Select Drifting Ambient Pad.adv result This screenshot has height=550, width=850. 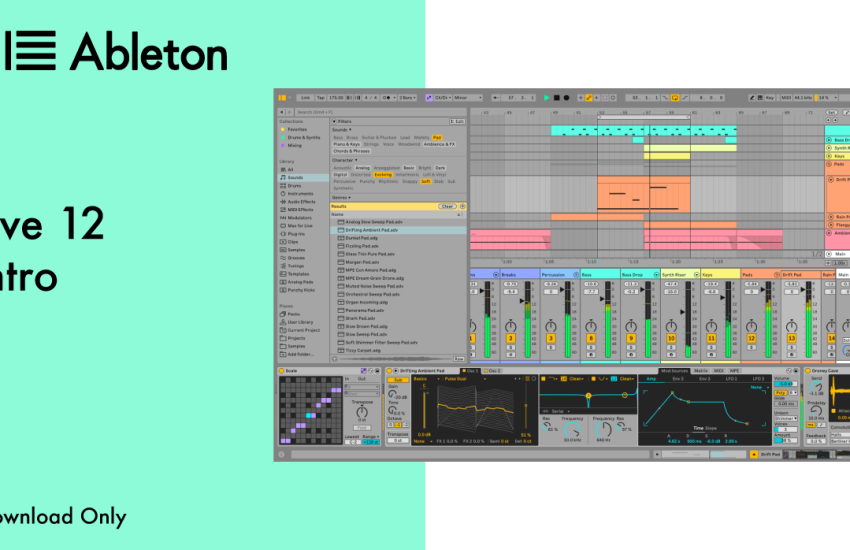tap(398, 230)
